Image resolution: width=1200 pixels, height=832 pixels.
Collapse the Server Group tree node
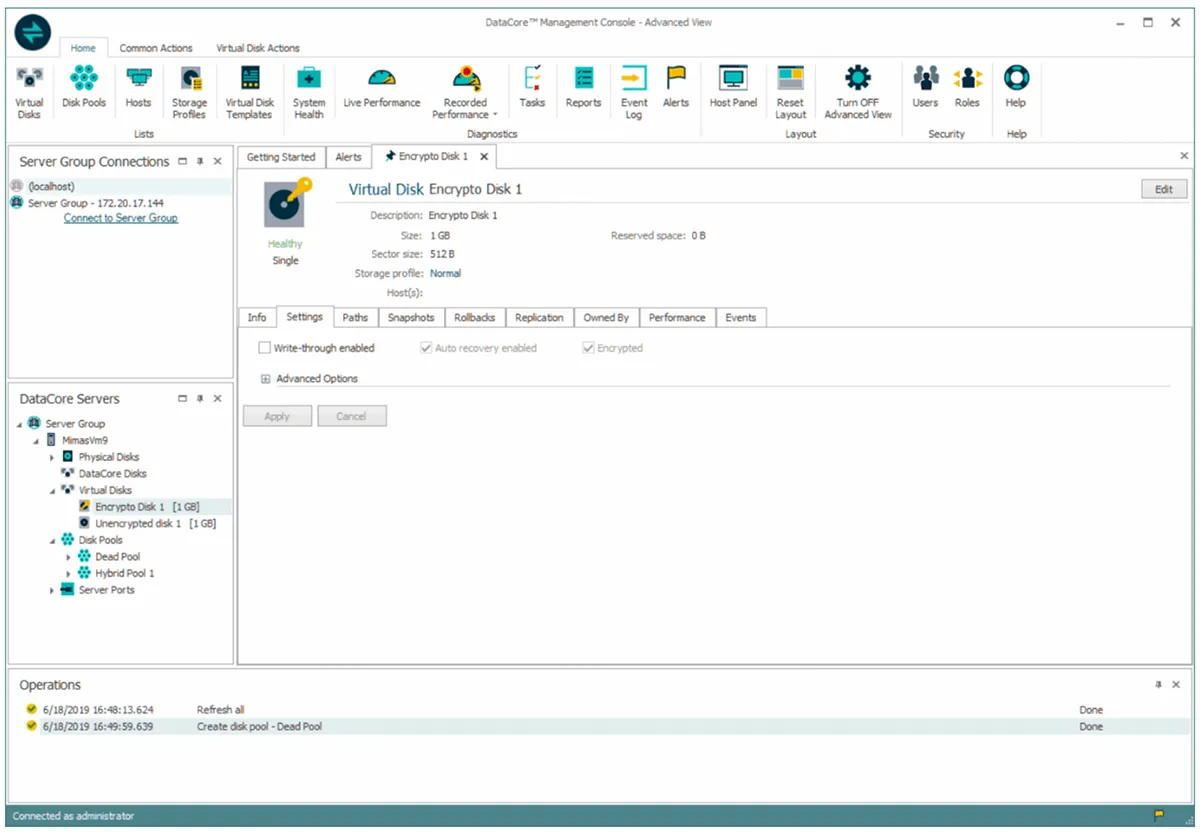19,424
